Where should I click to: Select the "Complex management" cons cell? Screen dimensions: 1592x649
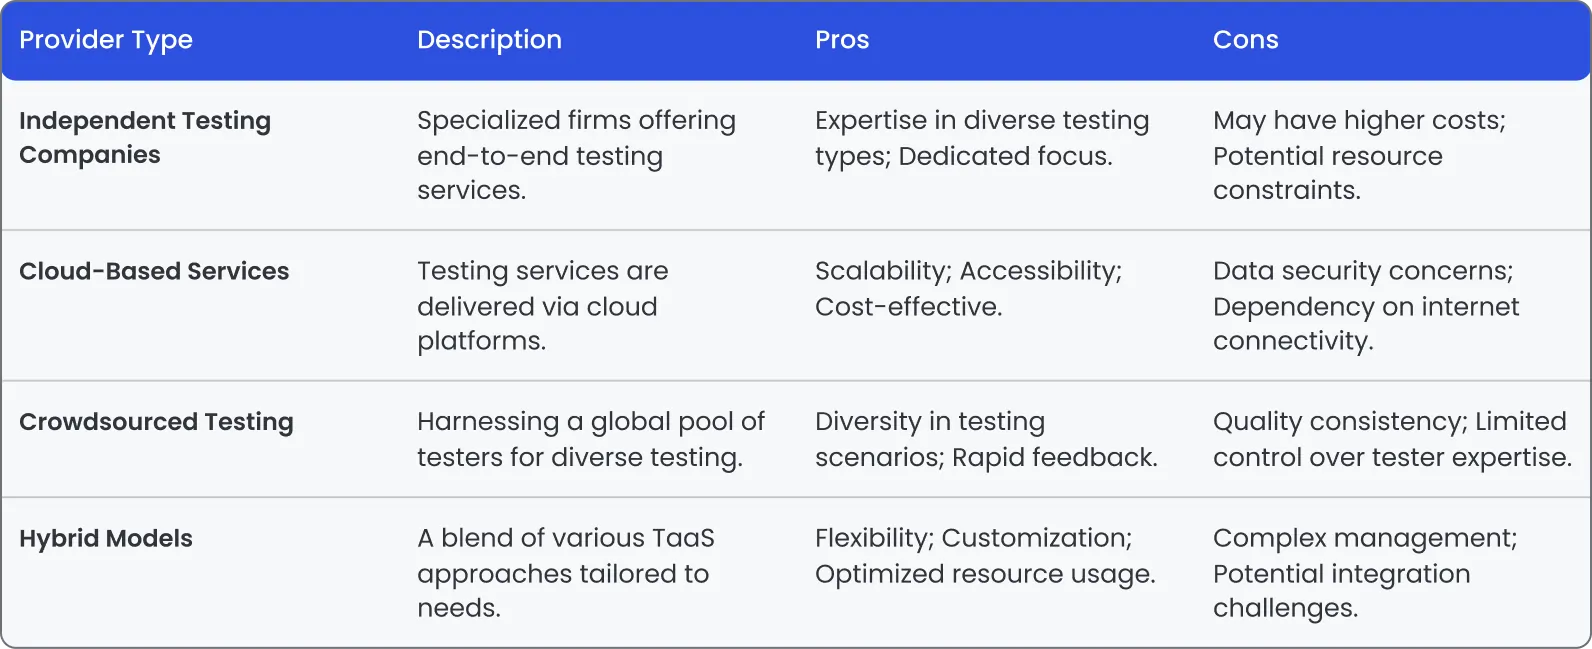click(1364, 573)
